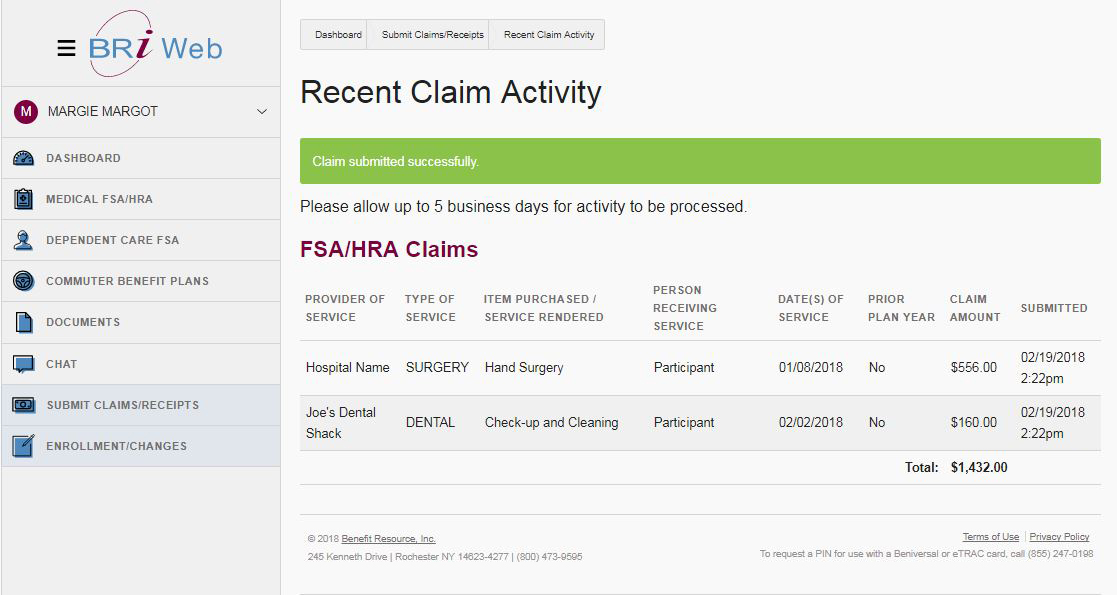This screenshot has width=1117, height=595.
Task: Select the Recent Claim Activity tab
Action: (546, 34)
